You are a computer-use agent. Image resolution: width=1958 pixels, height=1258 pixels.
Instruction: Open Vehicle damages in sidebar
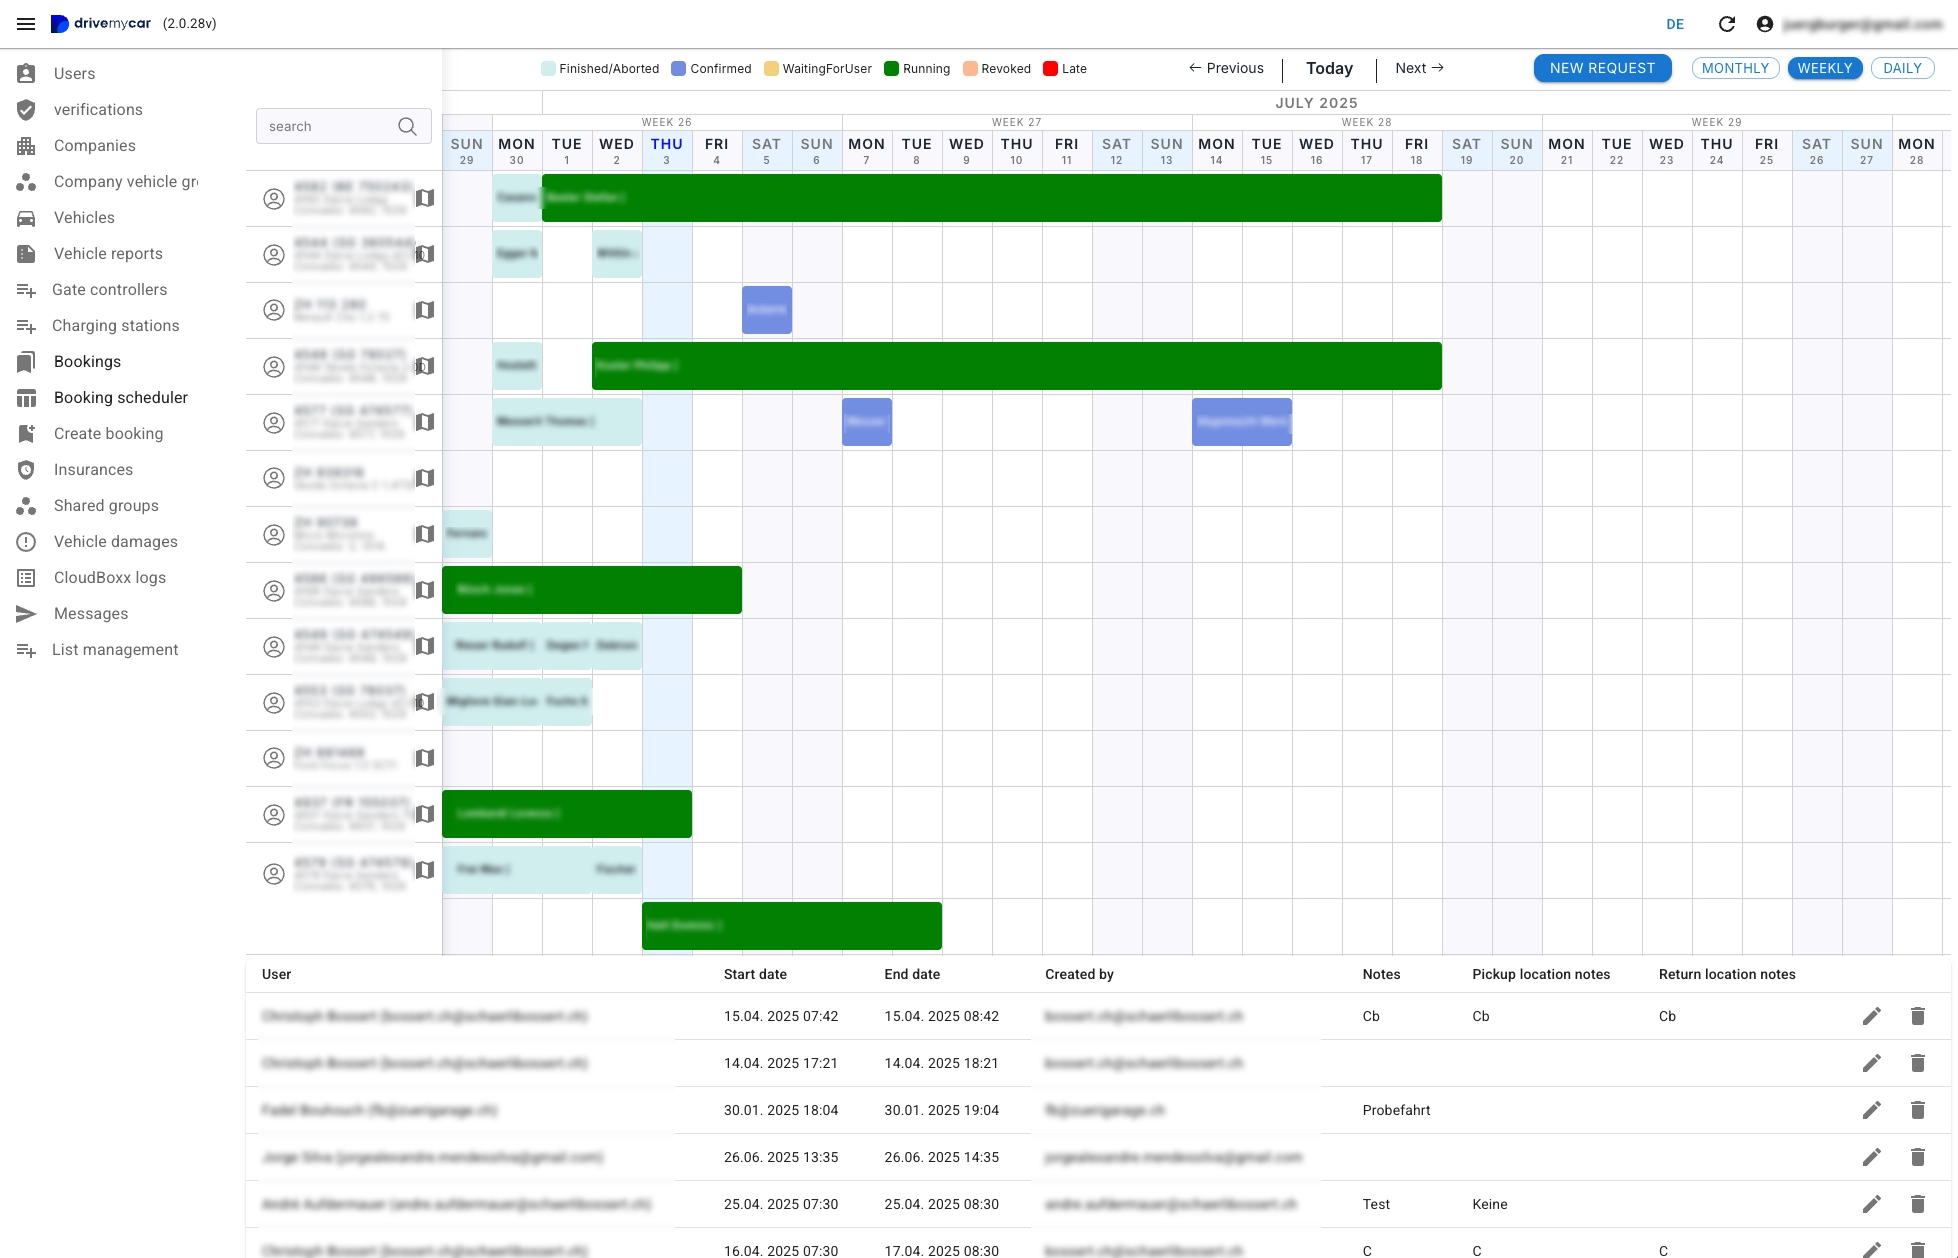tap(115, 541)
